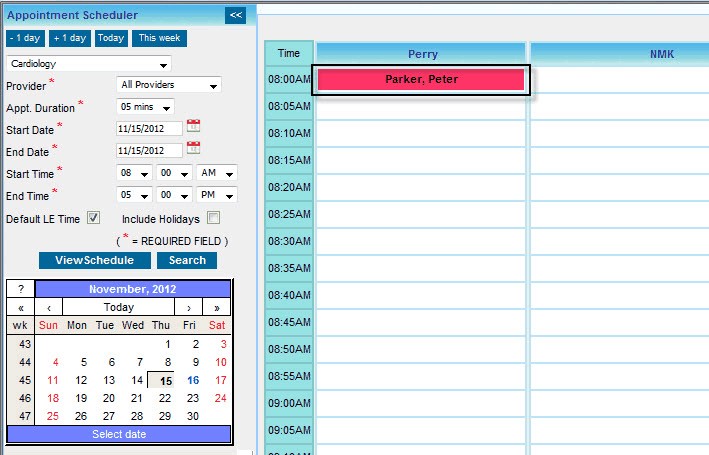
Task: Open the Appt. Duration 05 mins dropdown
Action: point(145,107)
